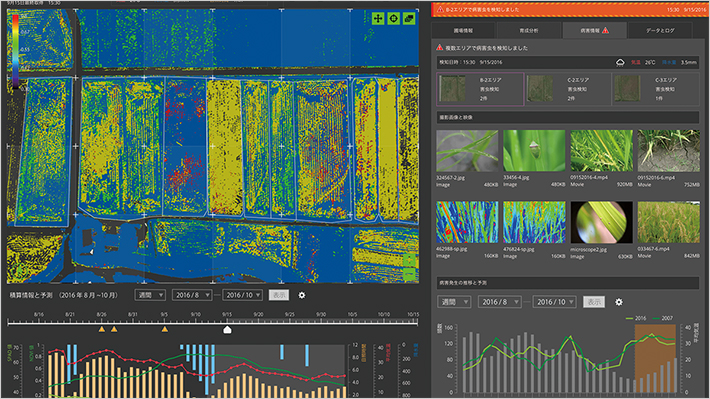Click the 3.5mm rainfall reading

(x=689, y=62)
